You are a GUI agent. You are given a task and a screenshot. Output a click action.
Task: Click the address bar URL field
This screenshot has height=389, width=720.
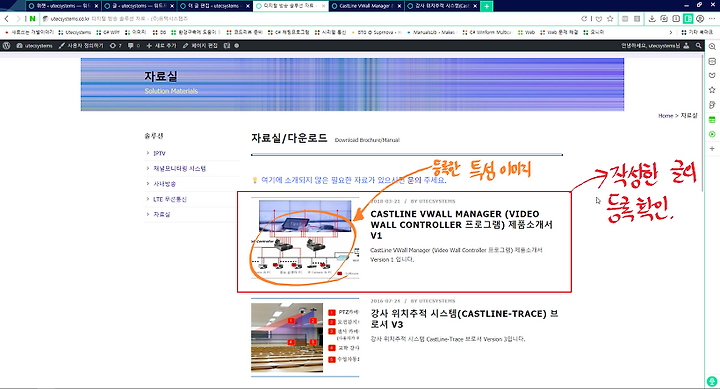[x=308, y=19]
